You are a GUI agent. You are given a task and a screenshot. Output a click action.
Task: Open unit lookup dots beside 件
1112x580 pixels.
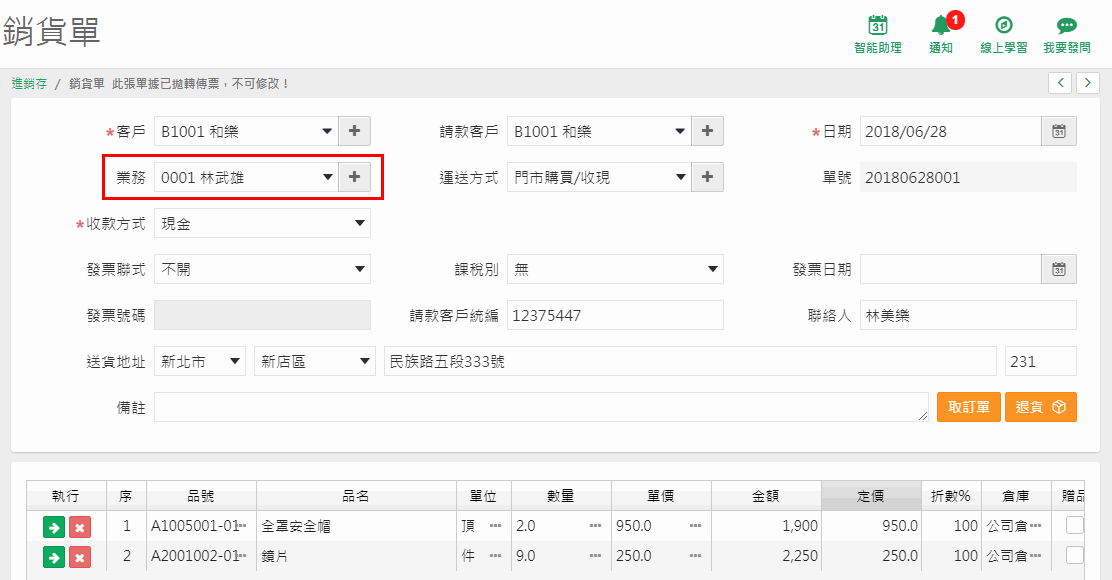(x=495, y=556)
